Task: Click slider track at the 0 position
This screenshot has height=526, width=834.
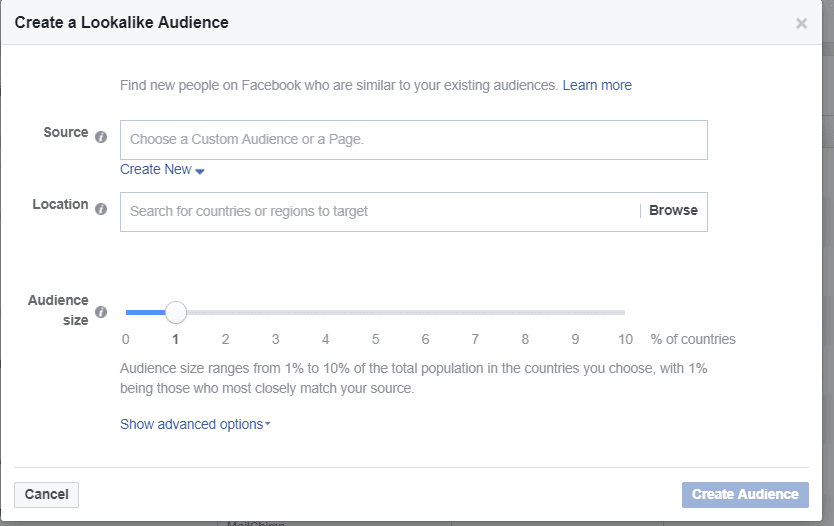Action: 127,313
